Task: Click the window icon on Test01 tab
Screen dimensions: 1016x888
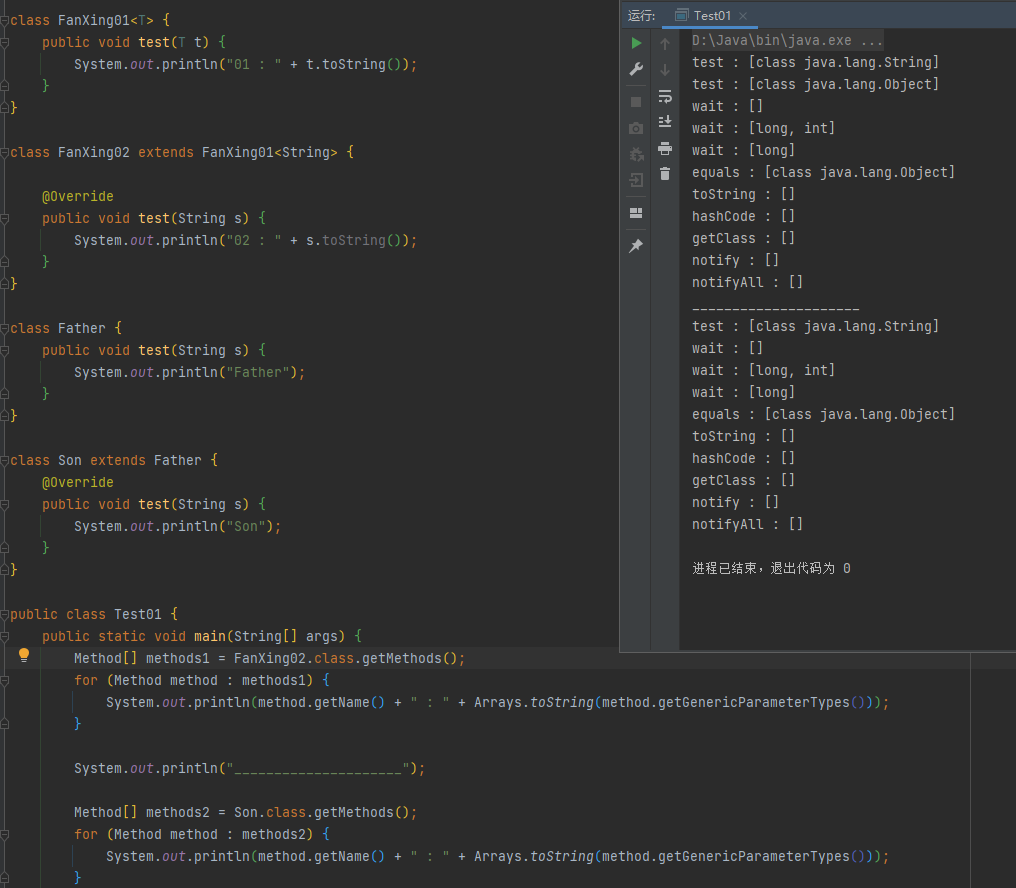Action: point(681,16)
